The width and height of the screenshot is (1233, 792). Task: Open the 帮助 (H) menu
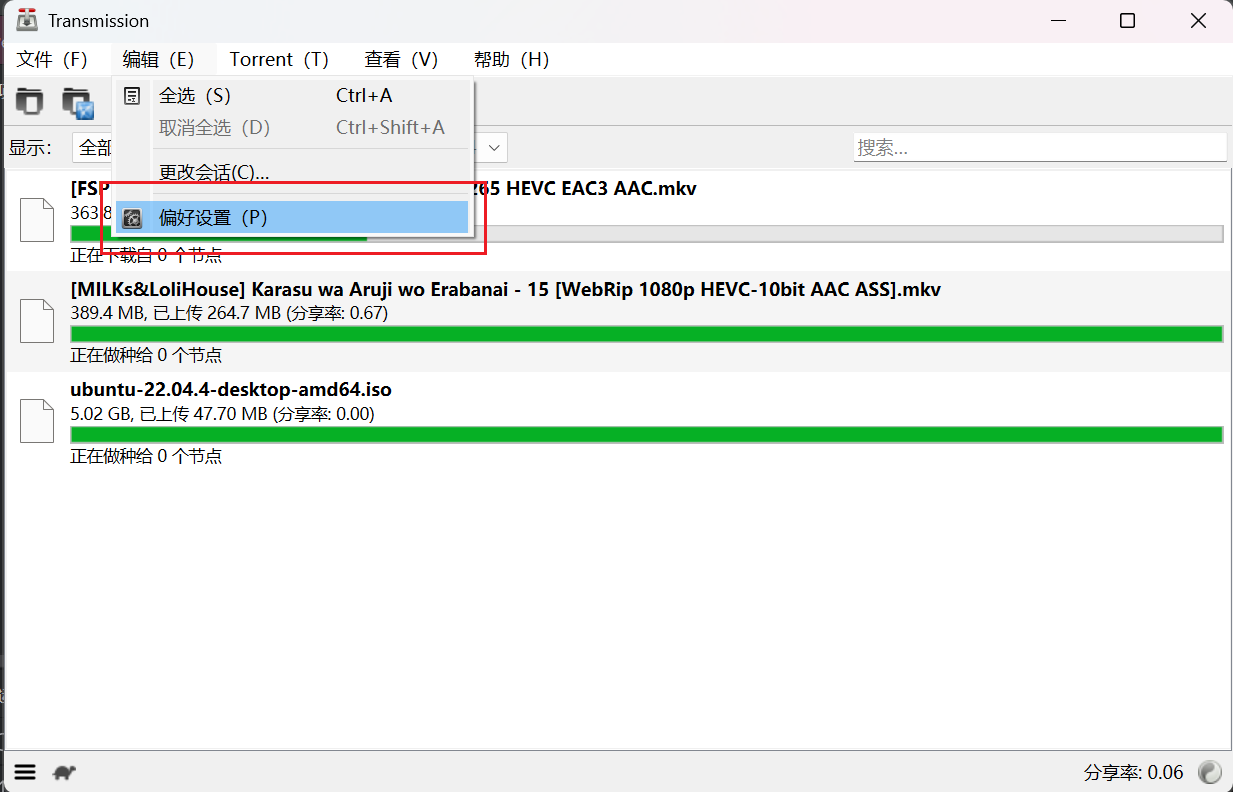click(511, 60)
